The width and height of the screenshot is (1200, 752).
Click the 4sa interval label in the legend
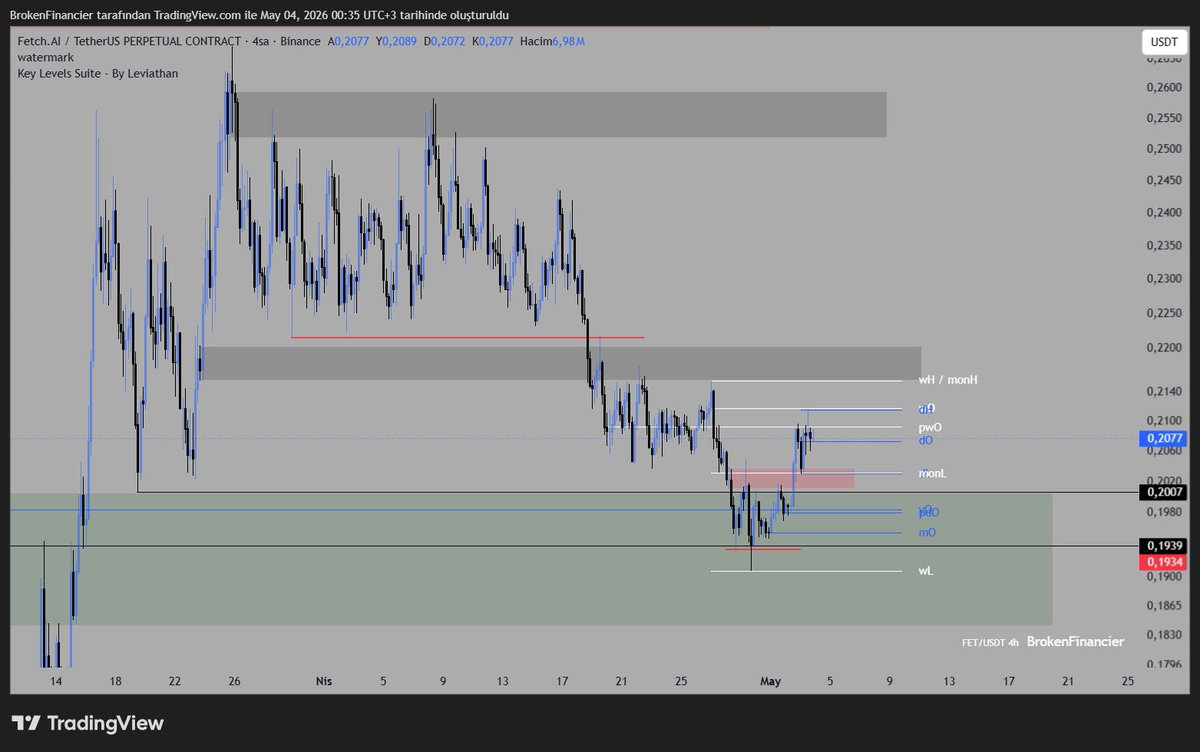[262, 41]
